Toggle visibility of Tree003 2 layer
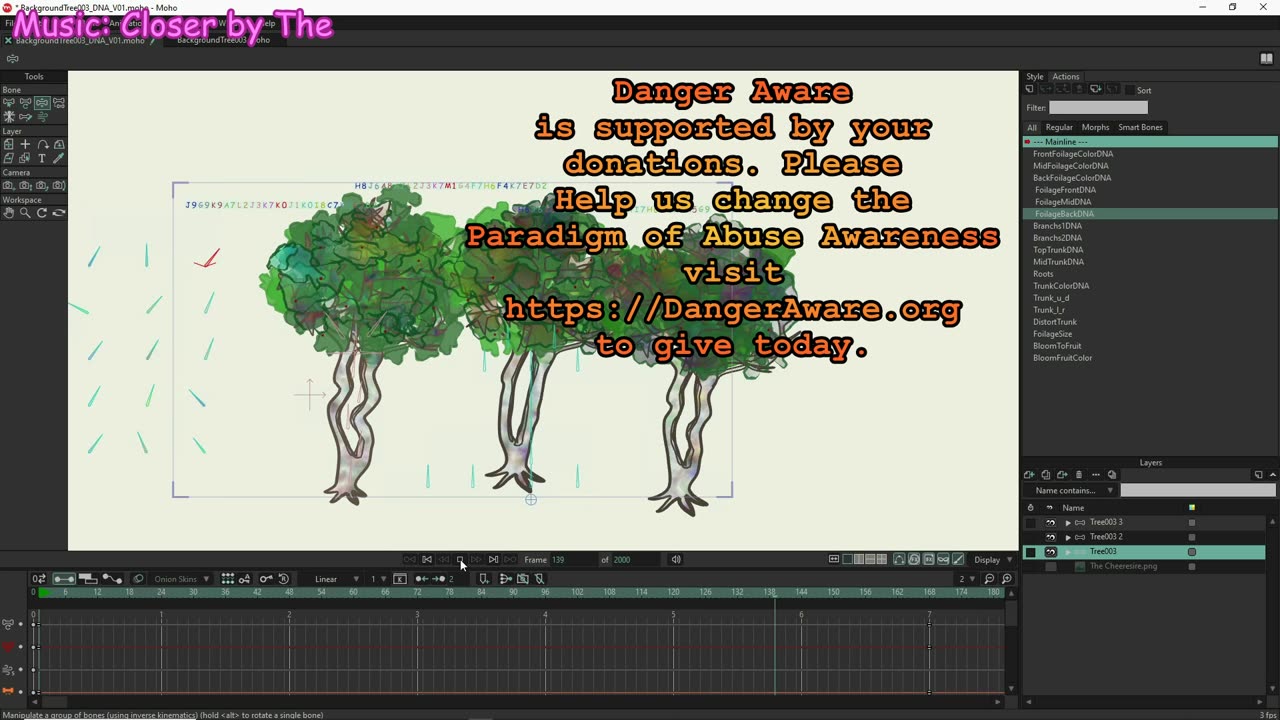The width and height of the screenshot is (1280, 720). [1050, 537]
